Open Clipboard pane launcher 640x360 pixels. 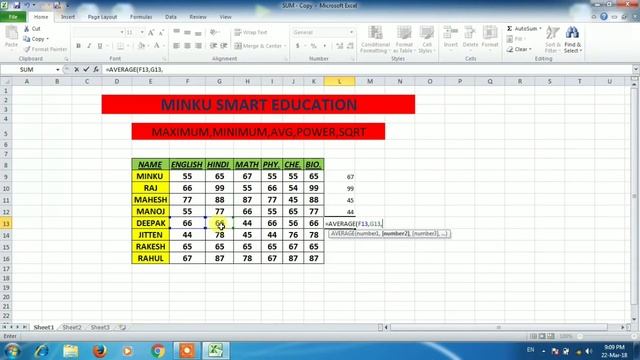pyautogui.click(x=66, y=59)
